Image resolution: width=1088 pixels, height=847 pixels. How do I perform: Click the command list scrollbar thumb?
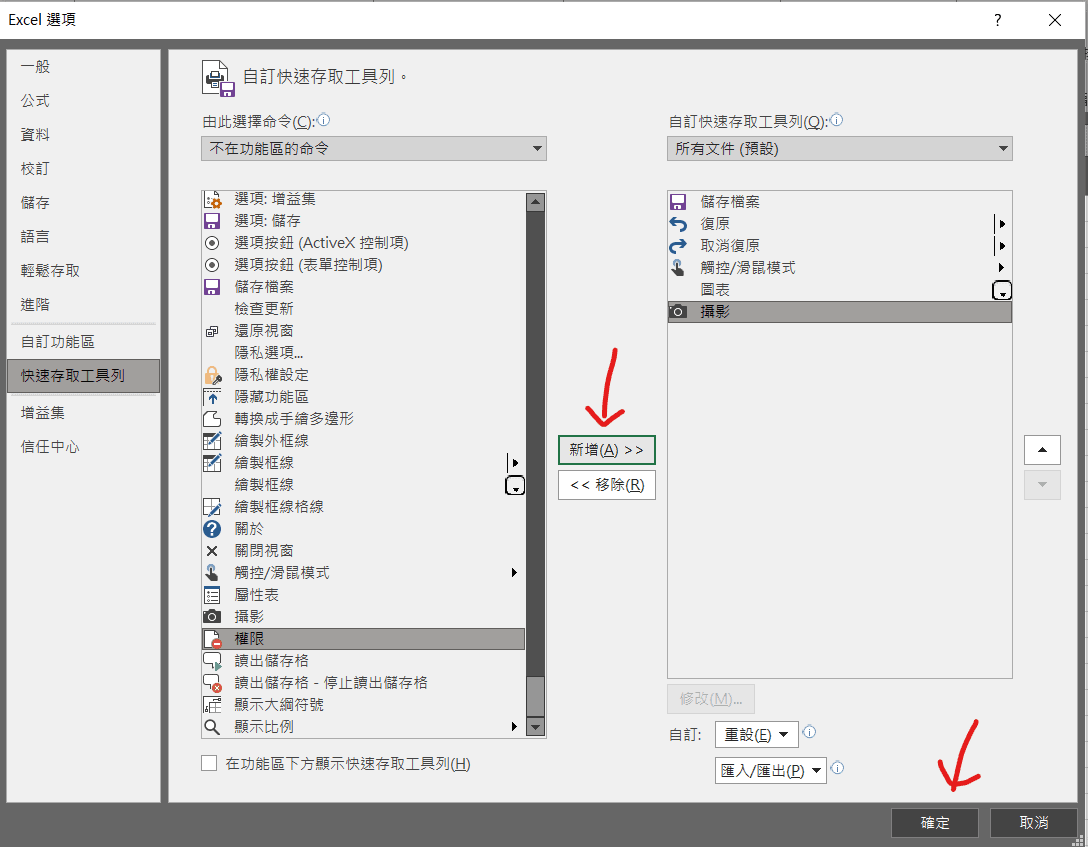(536, 696)
